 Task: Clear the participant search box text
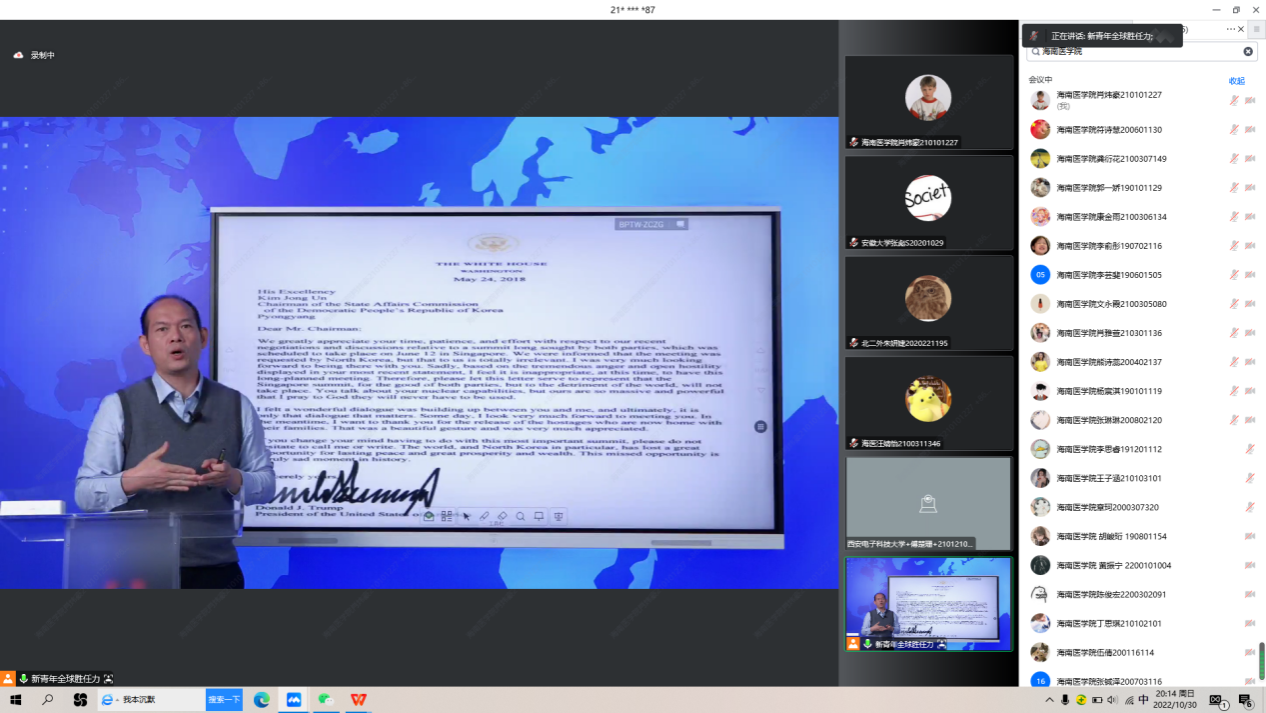tap(1248, 51)
